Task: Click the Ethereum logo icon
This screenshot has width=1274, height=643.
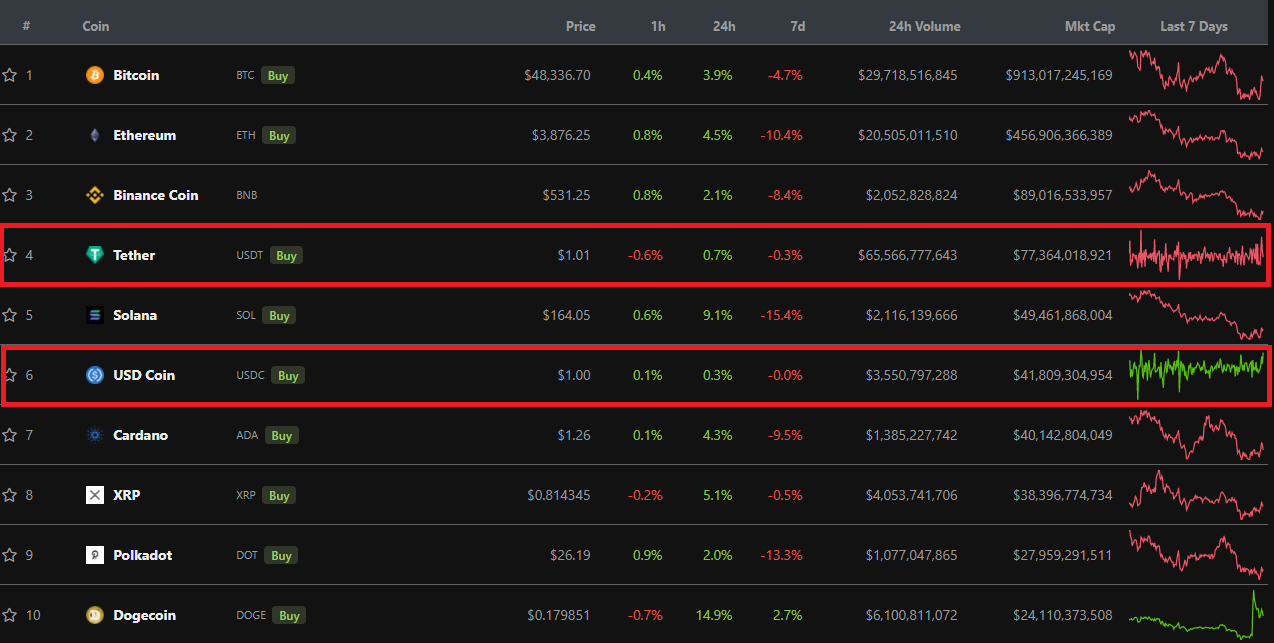Action: point(95,135)
